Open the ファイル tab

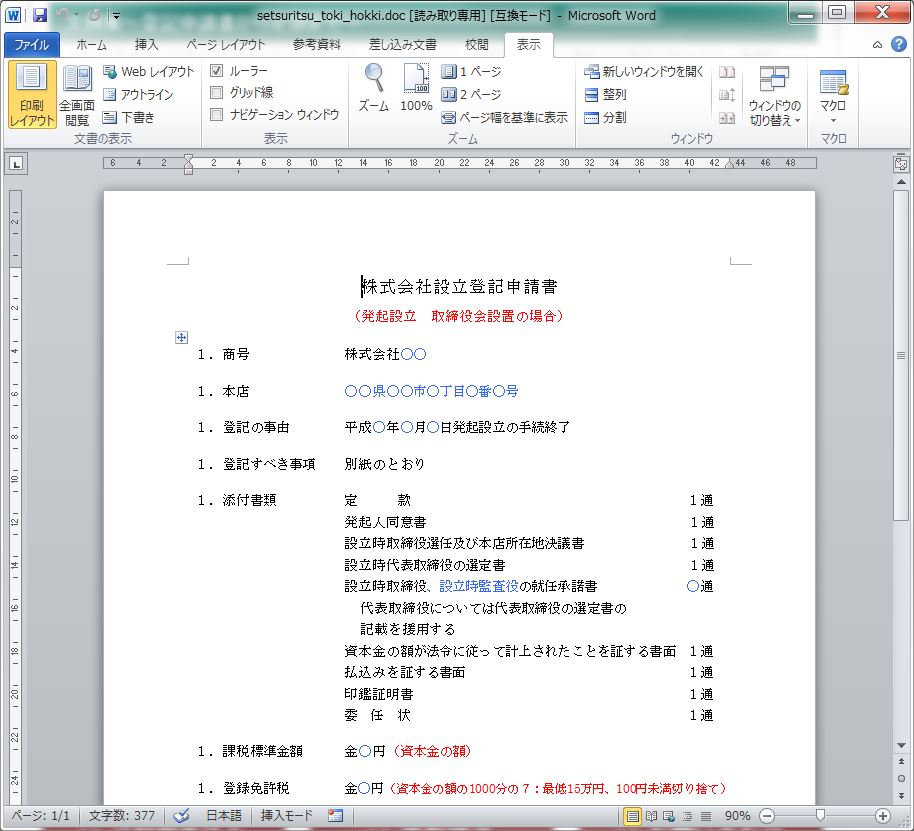pos(31,44)
